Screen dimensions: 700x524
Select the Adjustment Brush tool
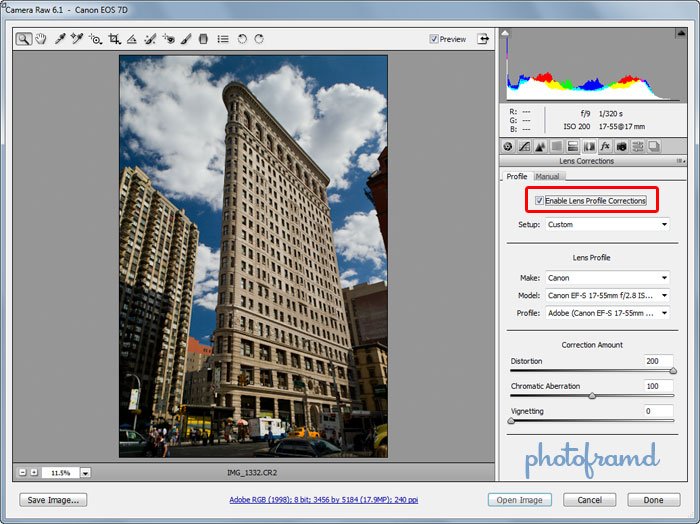[186, 39]
